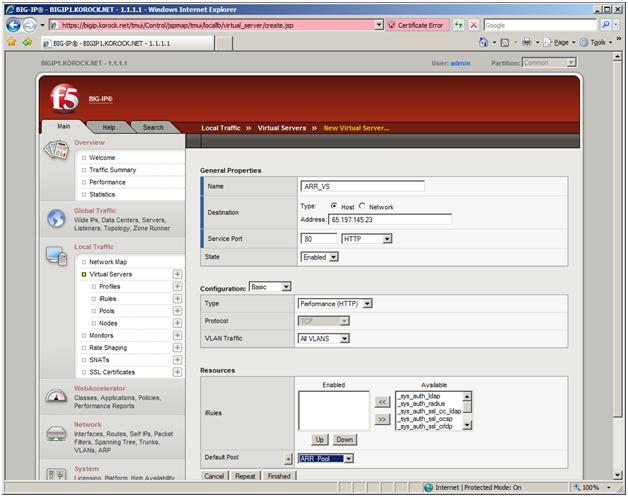Click the browser Back arrow button
The width and height of the screenshot is (628, 497).
point(15,24)
